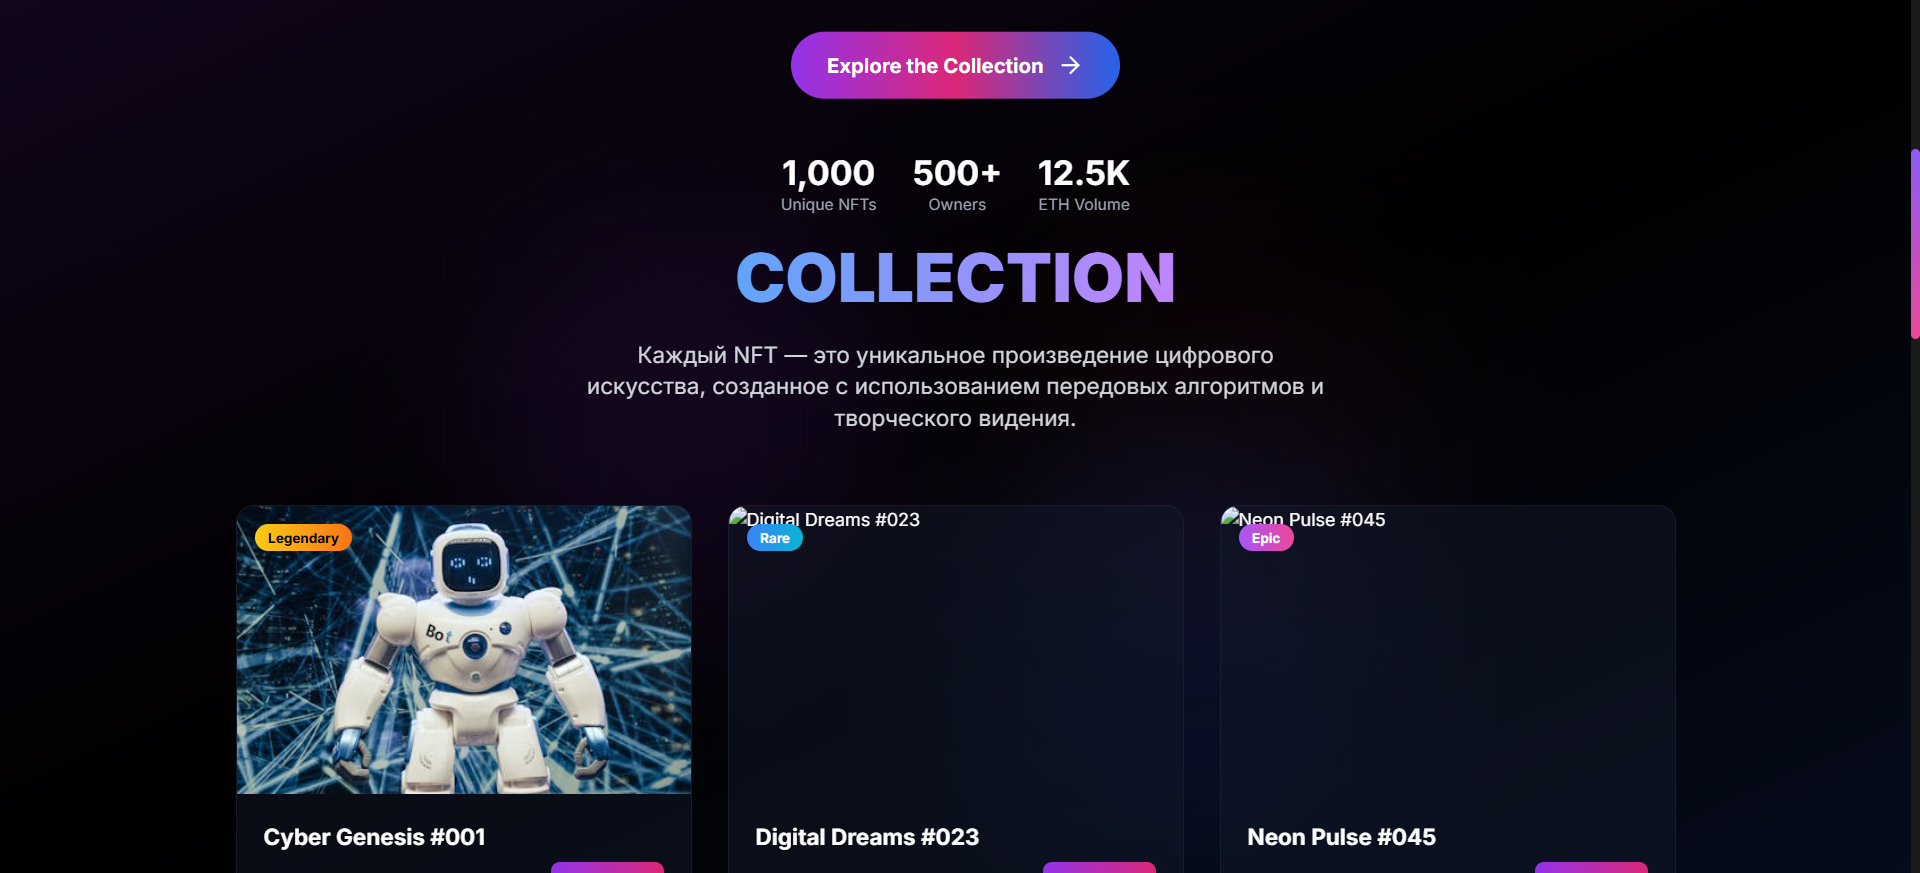This screenshot has height=873, width=1920.
Task: Click the broken Neon Pulse #045 image icon
Action: pos(1231,517)
